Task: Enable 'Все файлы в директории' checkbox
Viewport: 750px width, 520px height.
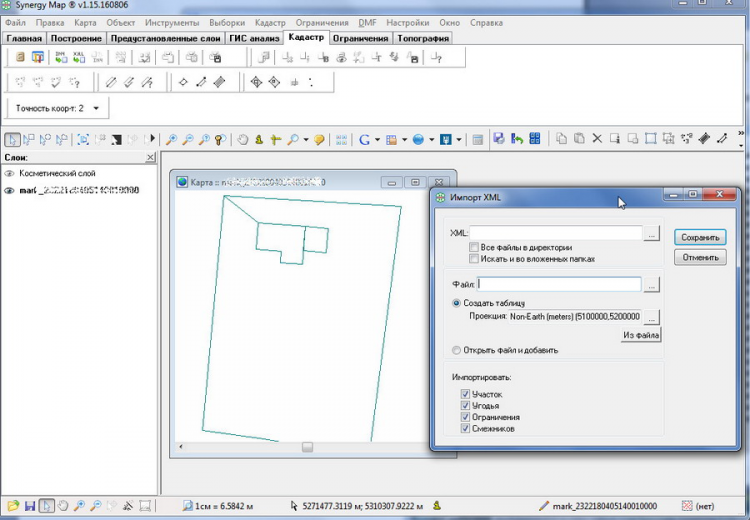Action: [474, 247]
